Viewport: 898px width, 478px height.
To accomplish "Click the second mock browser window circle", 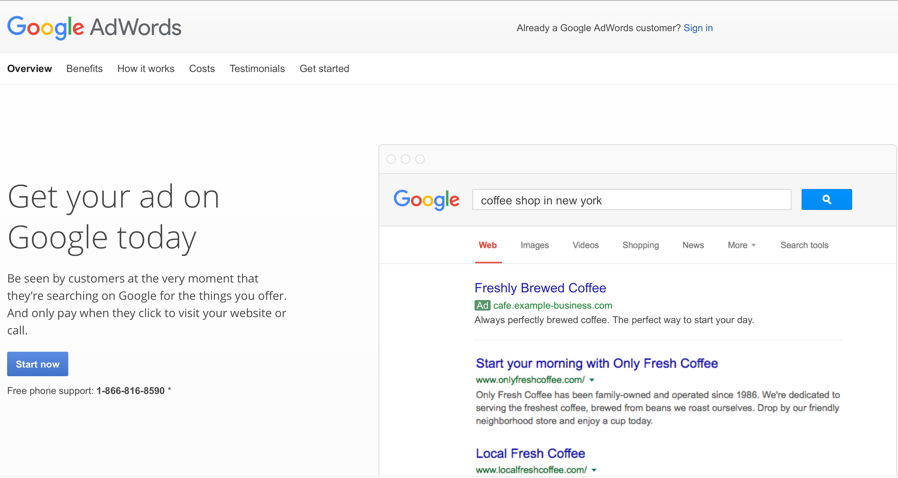I will pos(405,159).
